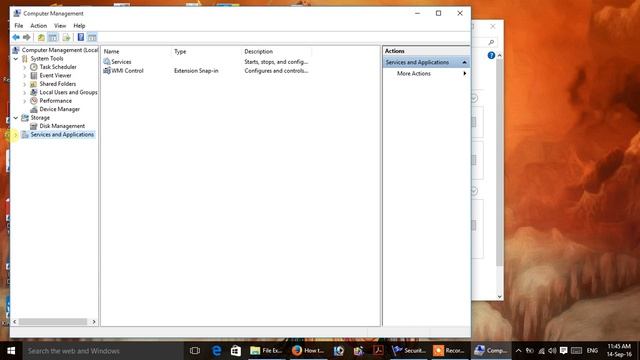Open the volume icon in system tray
640x360 pixels.
pos(552,351)
